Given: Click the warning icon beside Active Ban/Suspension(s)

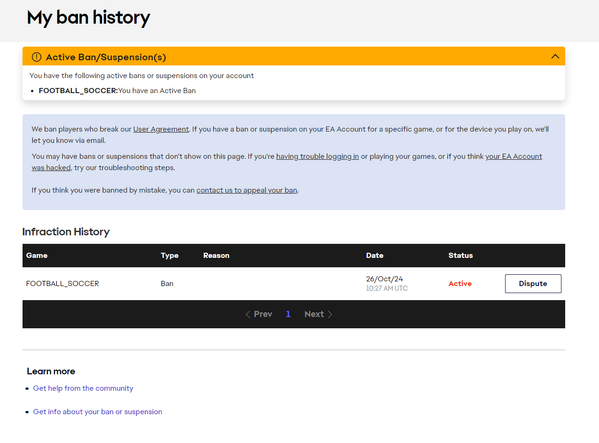Looking at the screenshot, I should (x=36, y=57).
